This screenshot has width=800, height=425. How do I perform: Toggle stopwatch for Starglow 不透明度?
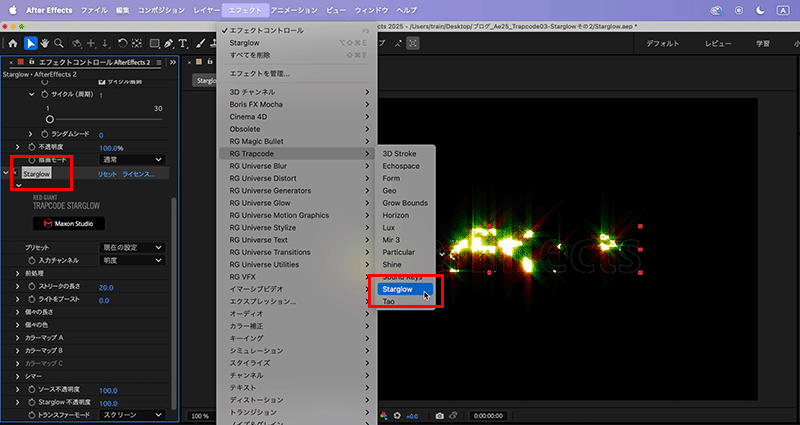[x=32, y=403]
